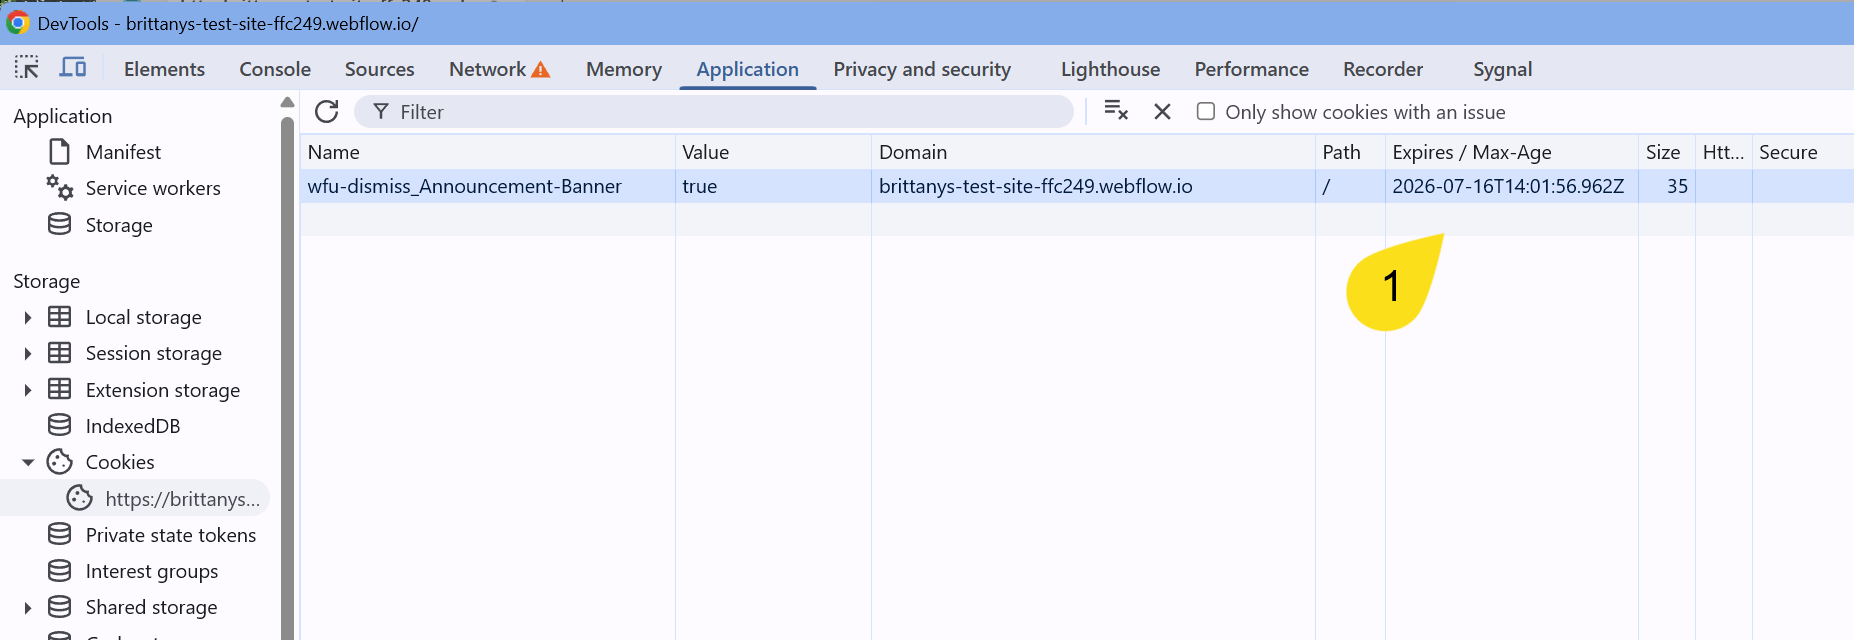This screenshot has width=1854, height=640.
Task: Switch to the Lighthouse tab
Action: pos(1111,69)
